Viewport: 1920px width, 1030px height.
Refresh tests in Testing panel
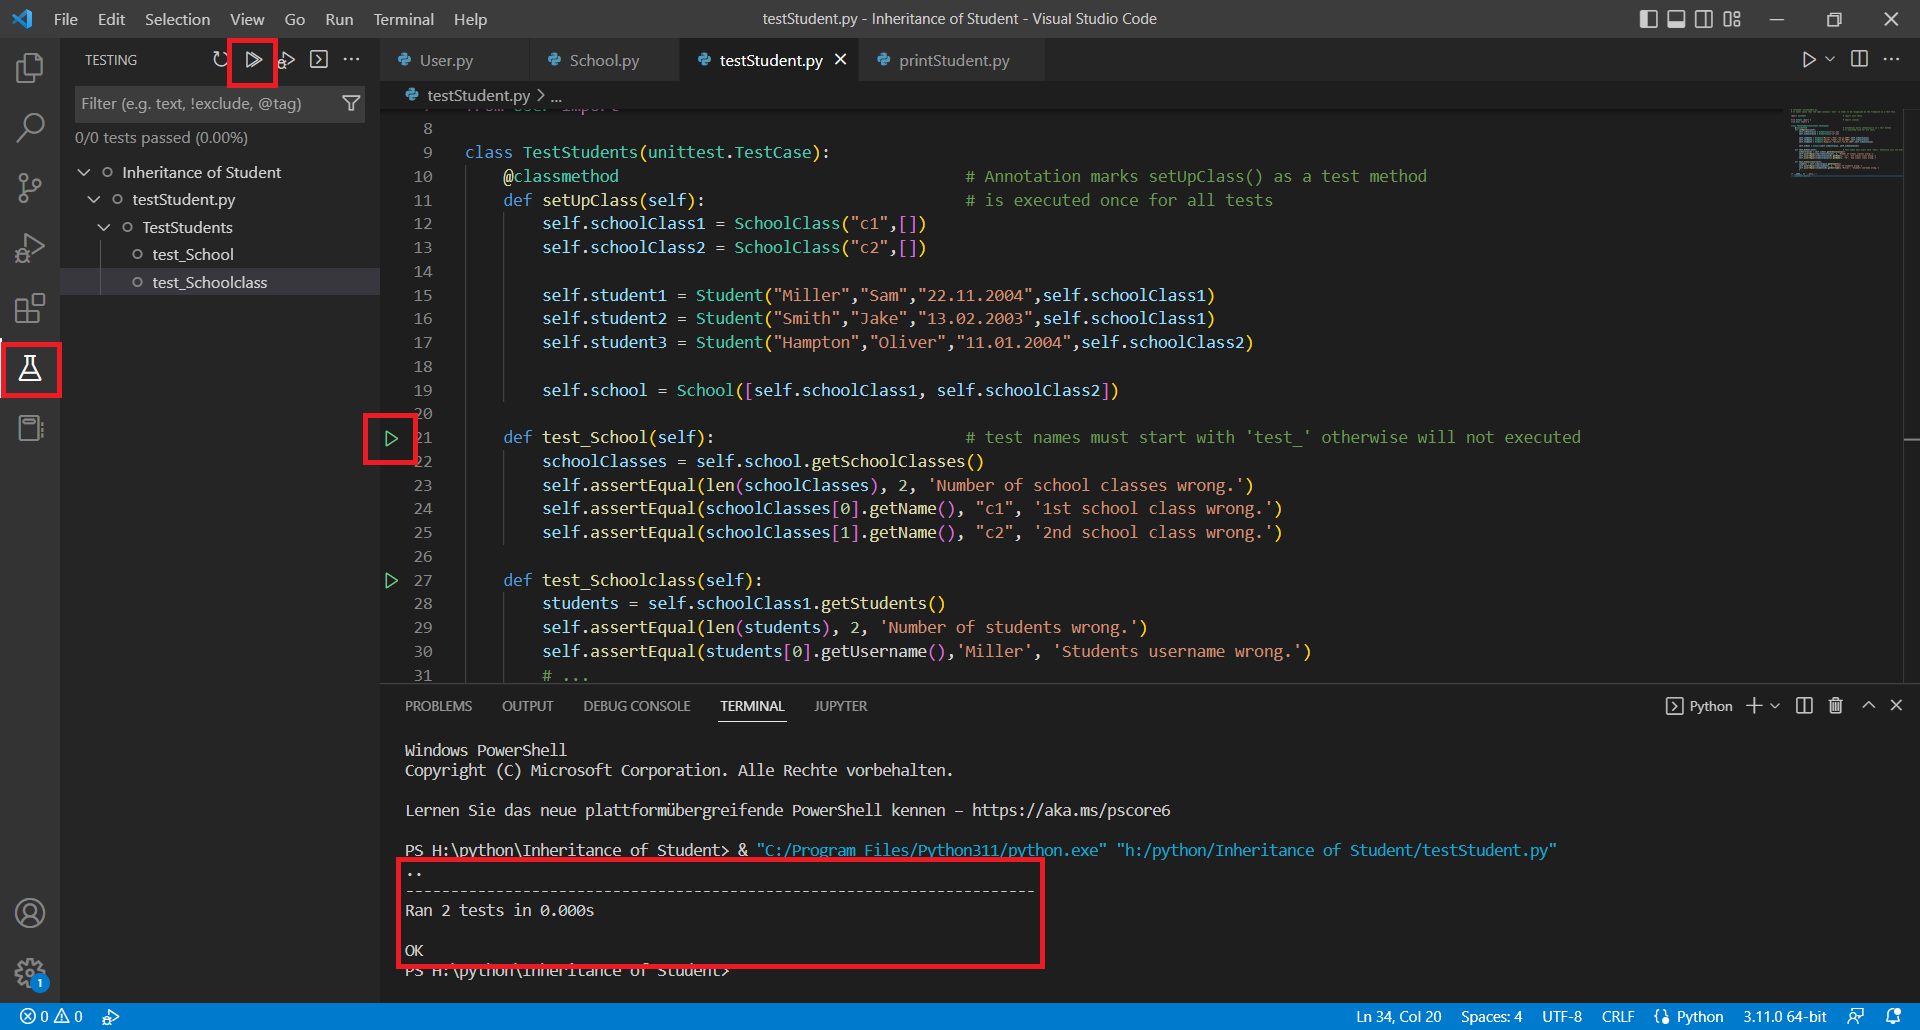click(x=221, y=60)
